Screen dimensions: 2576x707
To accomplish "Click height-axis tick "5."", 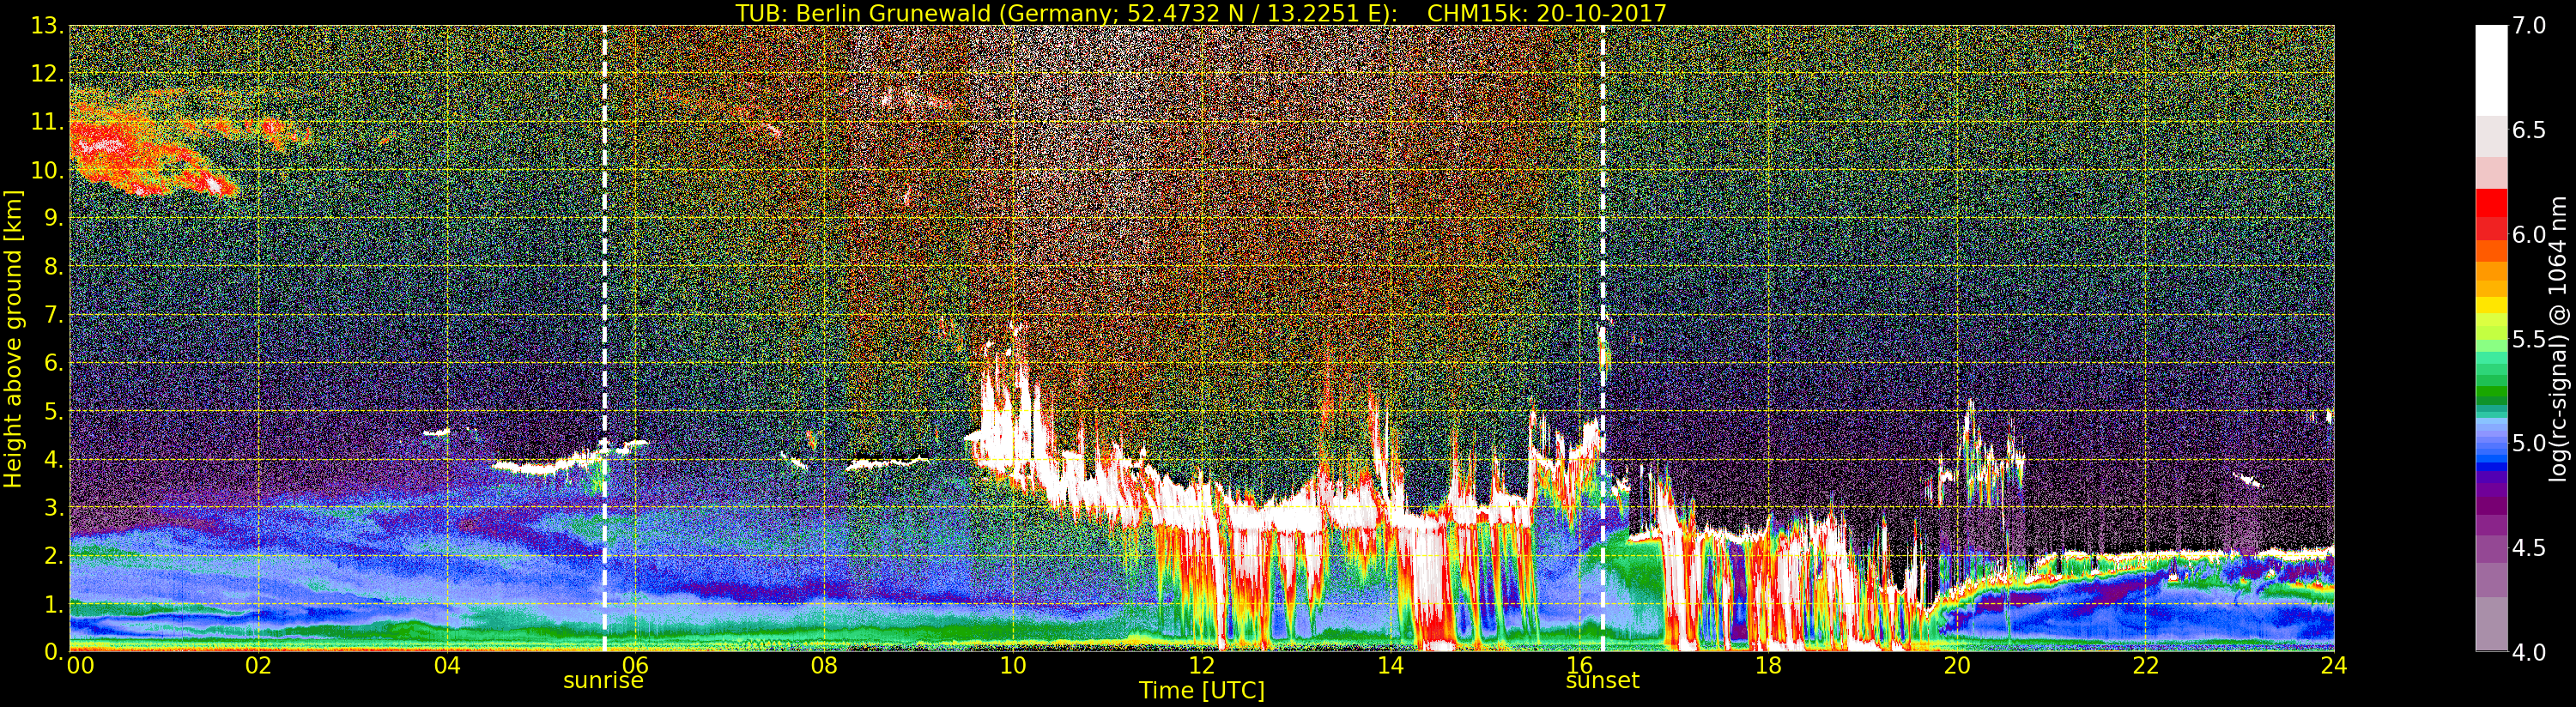I will [x=52, y=411].
